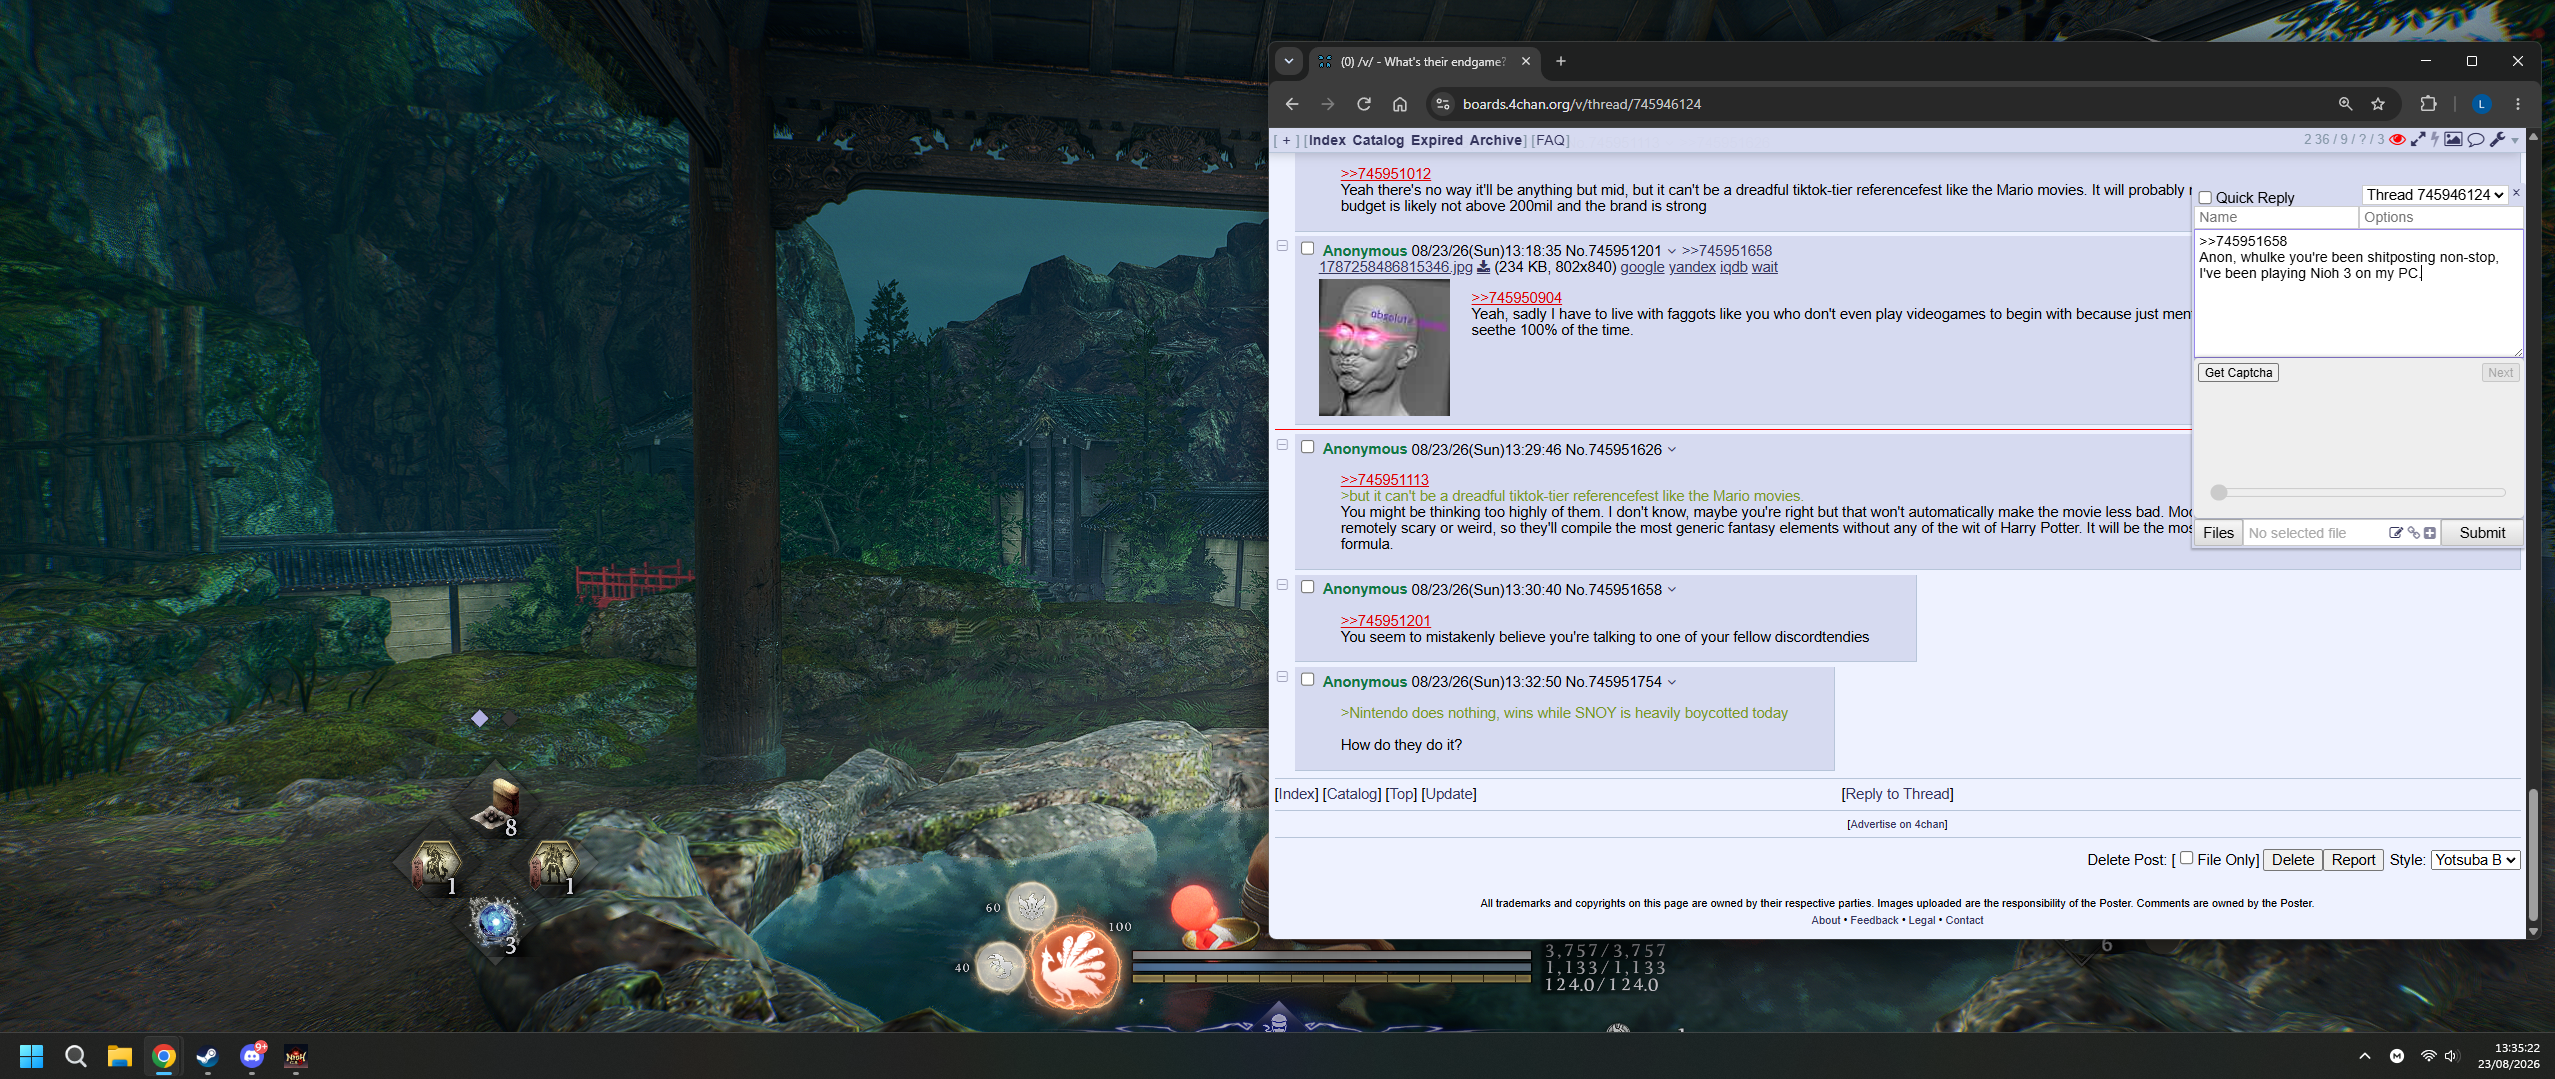Expand the header menu arrow after wrench
This screenshot has width=2555, height=1079.
pyautogui.click(x=2515, y=141)
